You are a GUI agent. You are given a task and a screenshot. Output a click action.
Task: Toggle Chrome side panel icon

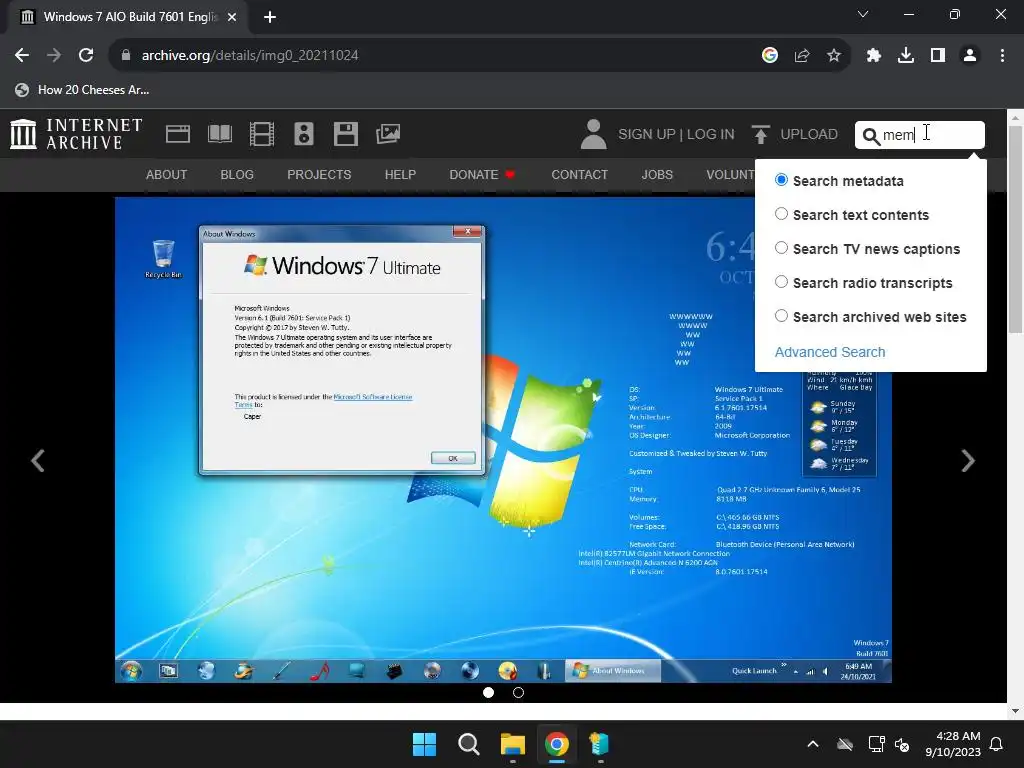click(x=938, y=56)
